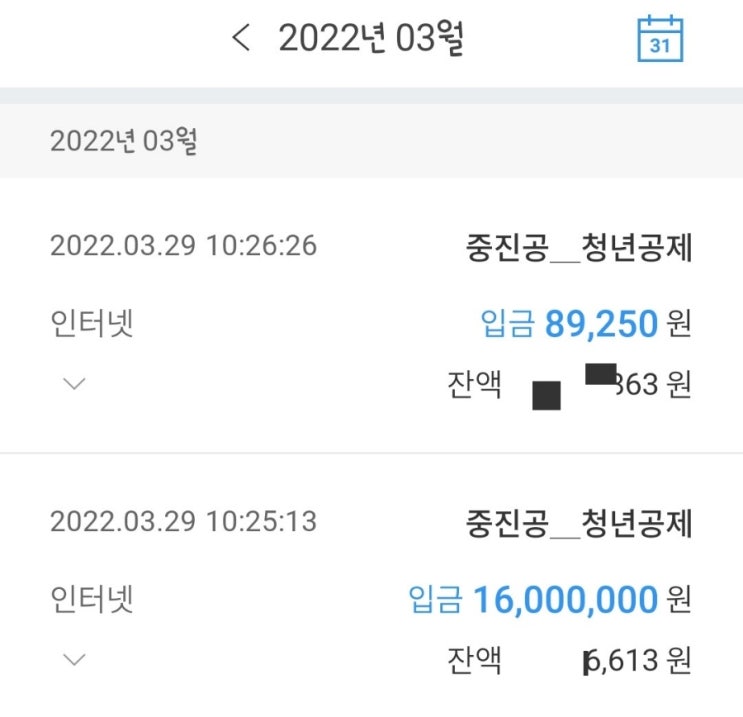Viewport: 743px width, 717px height.
Task: Click 인터넷 label on the 16,000,000원 entry
Action: (x=92, y=600)
